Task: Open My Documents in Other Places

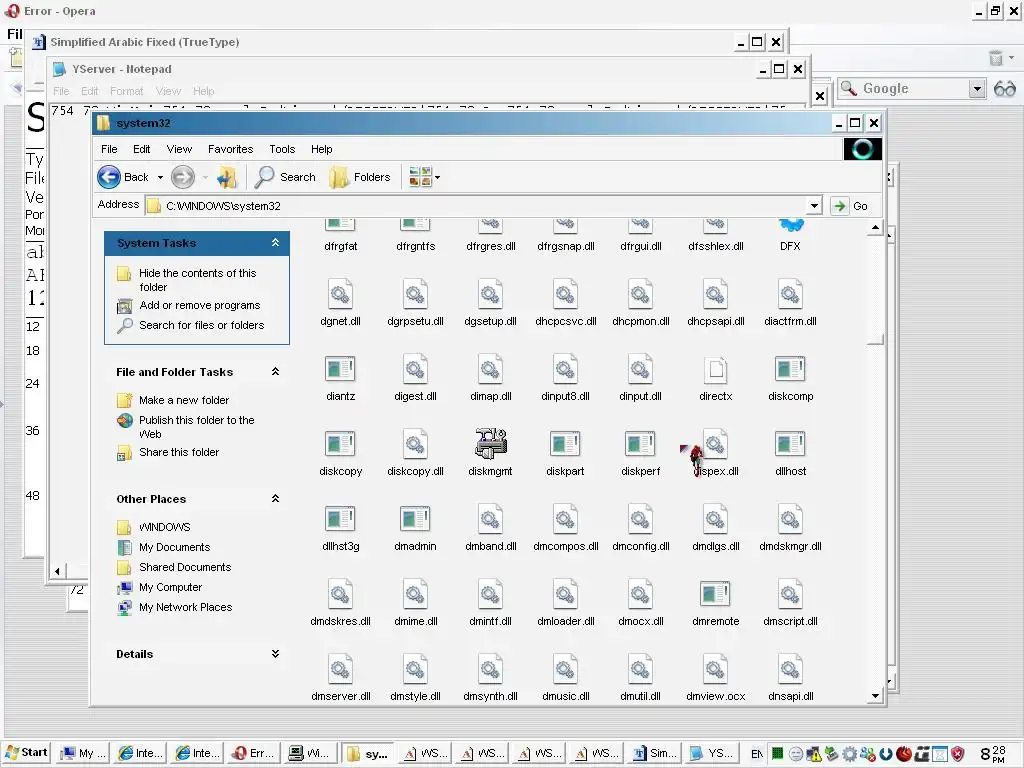Action: click(x=174, y=547)
